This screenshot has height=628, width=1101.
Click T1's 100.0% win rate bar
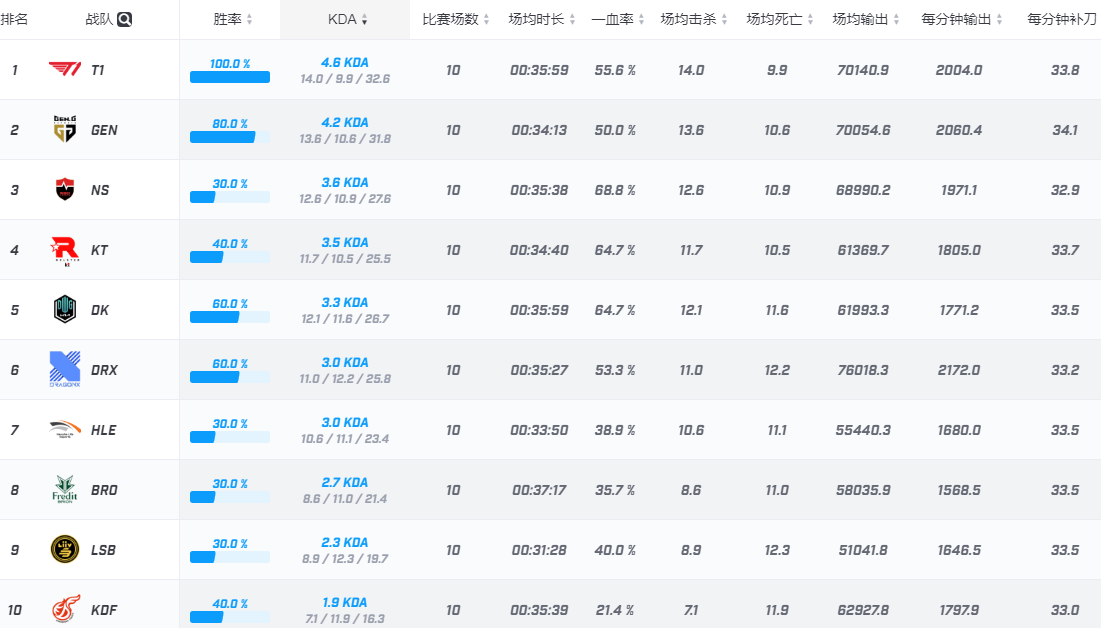pyautogui.click(x=230, y=77)
